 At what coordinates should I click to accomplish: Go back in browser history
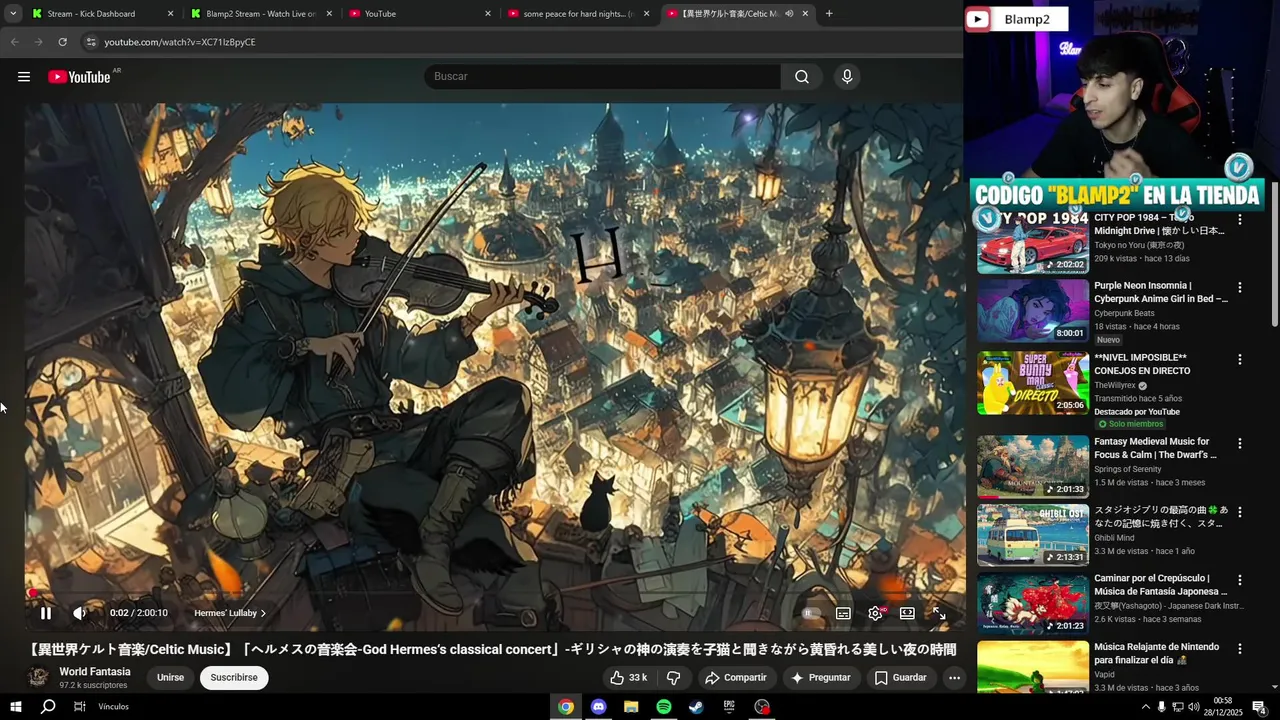[14, 42]
